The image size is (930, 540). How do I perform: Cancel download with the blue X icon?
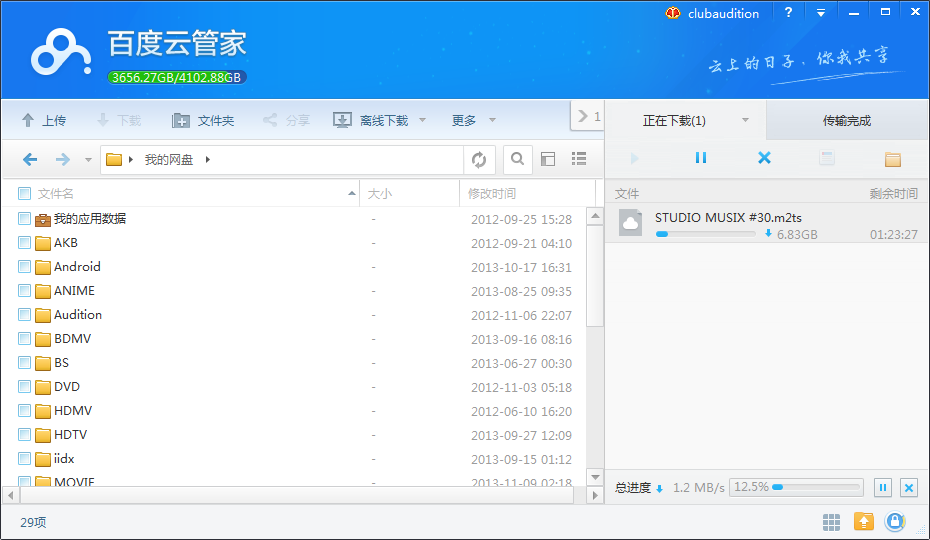(765, 157)
